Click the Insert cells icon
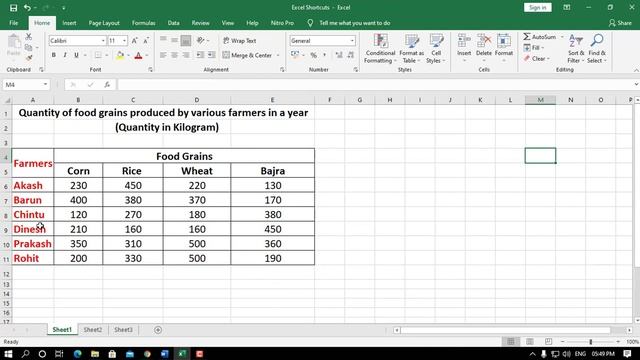The image size is (640, 360). pyautogui.click(x=464, y=41)
